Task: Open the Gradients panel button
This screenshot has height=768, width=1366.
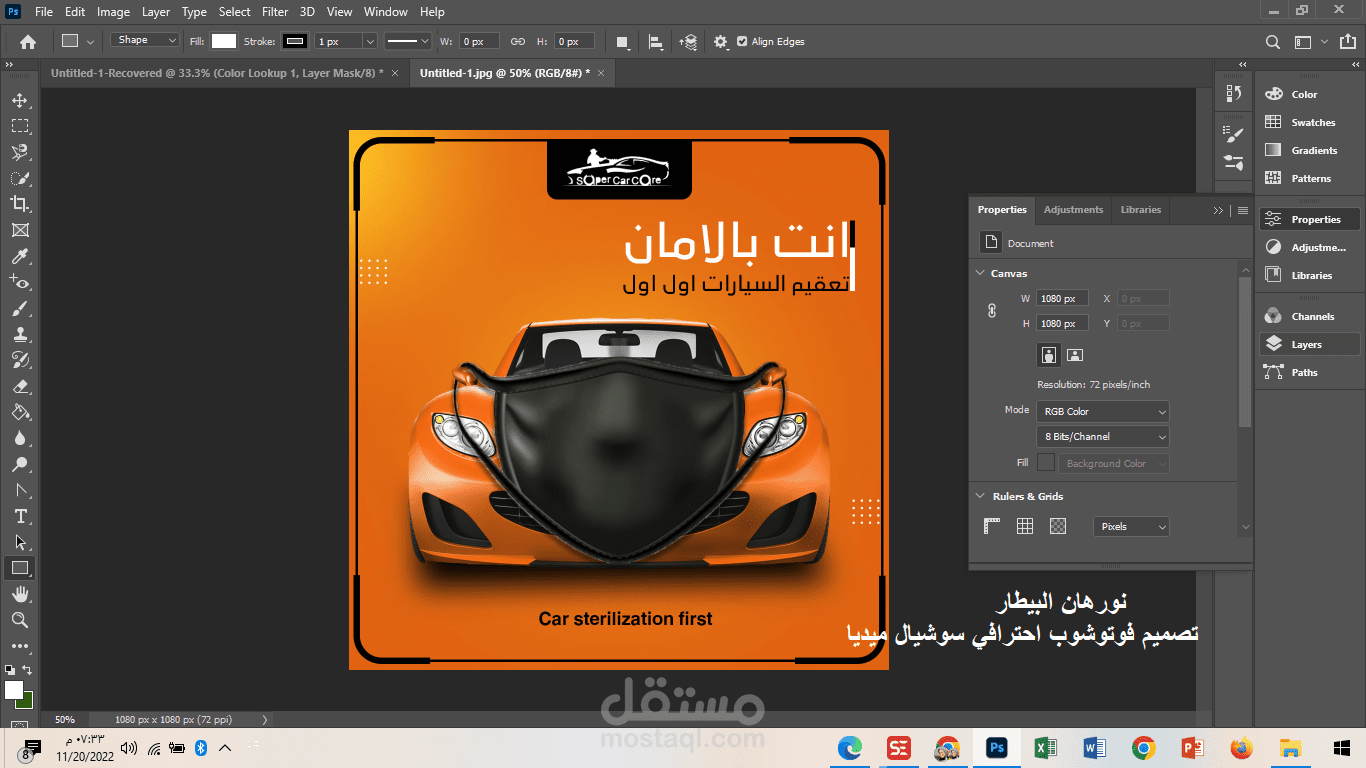Action: pos(1309,150)
